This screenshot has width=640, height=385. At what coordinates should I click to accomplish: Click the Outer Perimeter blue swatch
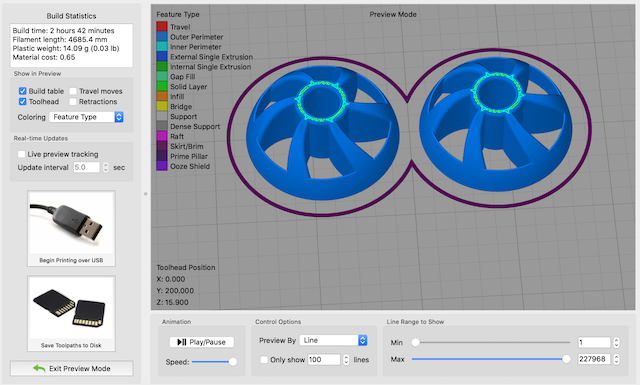click(162, 37)
